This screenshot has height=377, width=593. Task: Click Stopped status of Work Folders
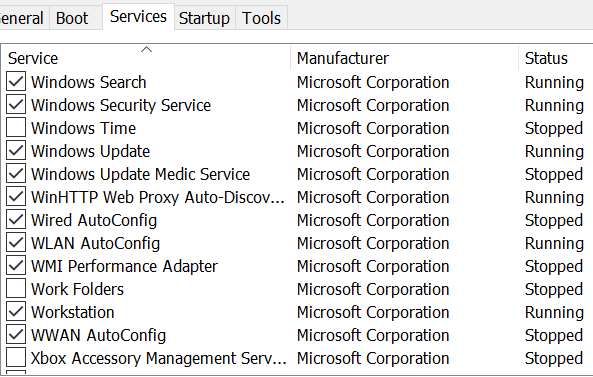click(554, 290)
